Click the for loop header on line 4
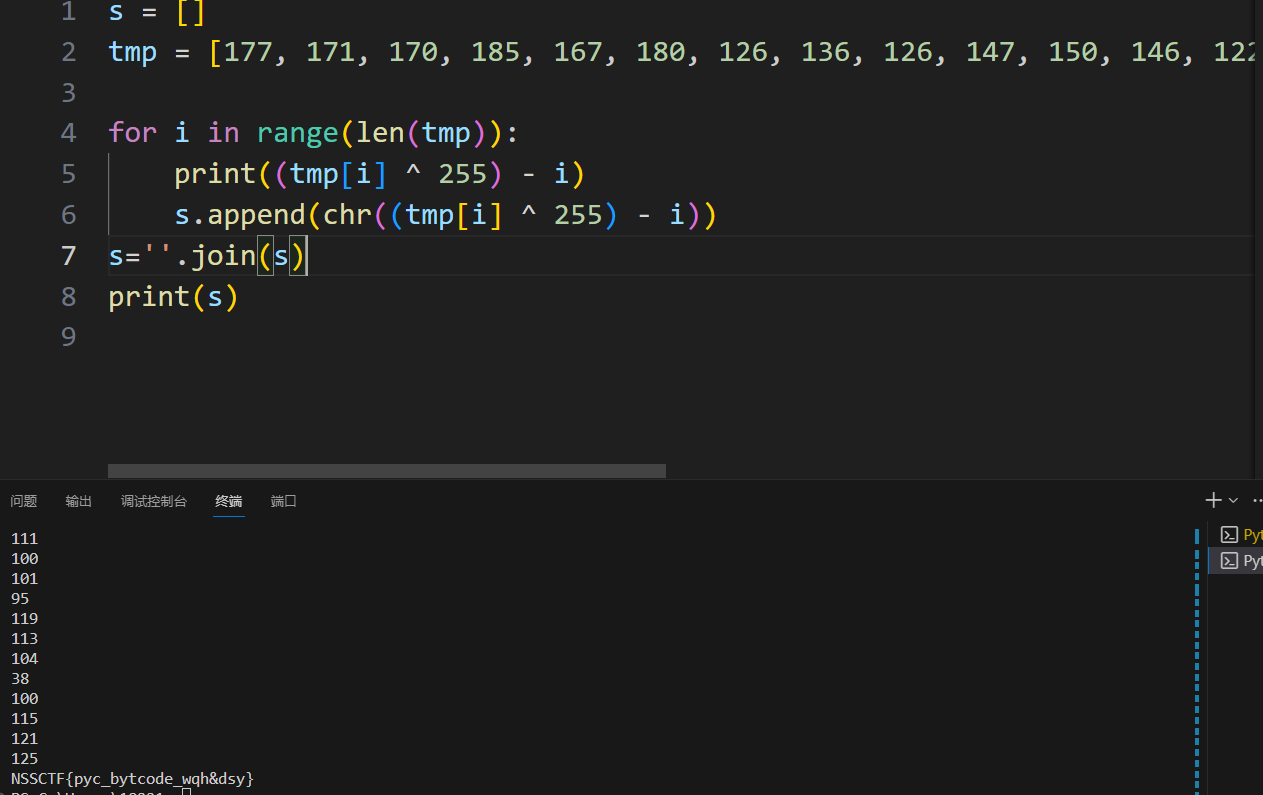The height and width of the screenshot is (795, 1263). coord(313,133)
